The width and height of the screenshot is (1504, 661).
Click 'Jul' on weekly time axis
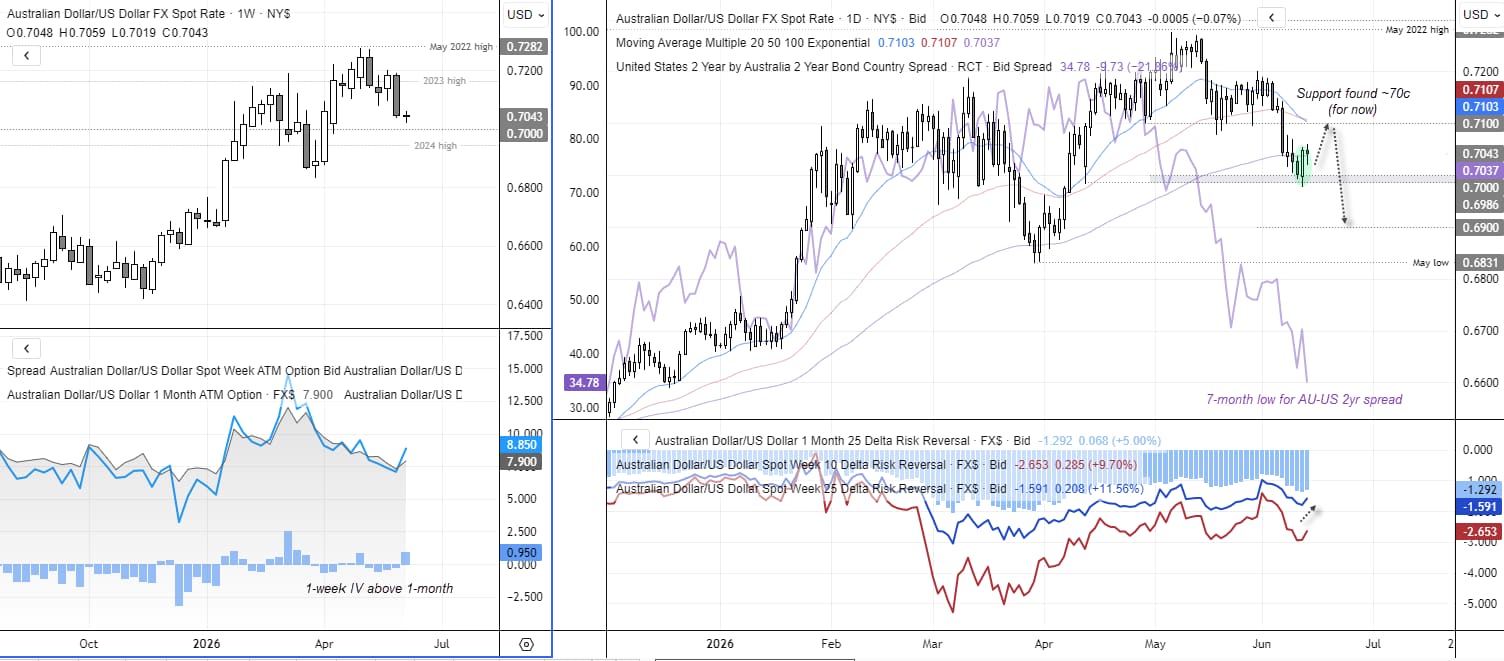pyautogui.click(x=441, y=644)
